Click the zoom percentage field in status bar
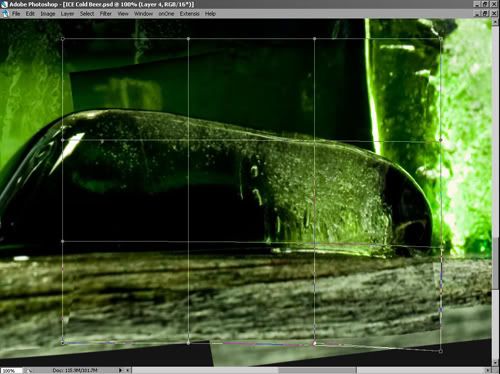 tap(11, 371)
